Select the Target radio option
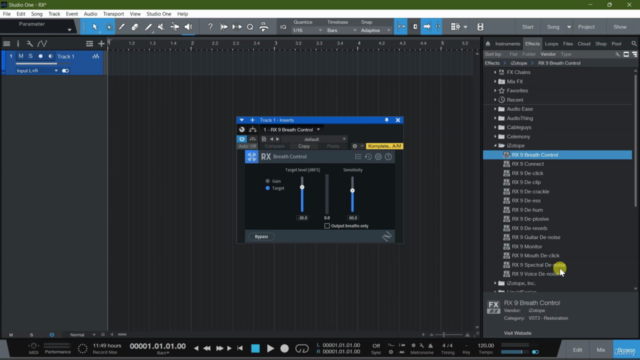The image size is (640, 360). tap(268, 188)
